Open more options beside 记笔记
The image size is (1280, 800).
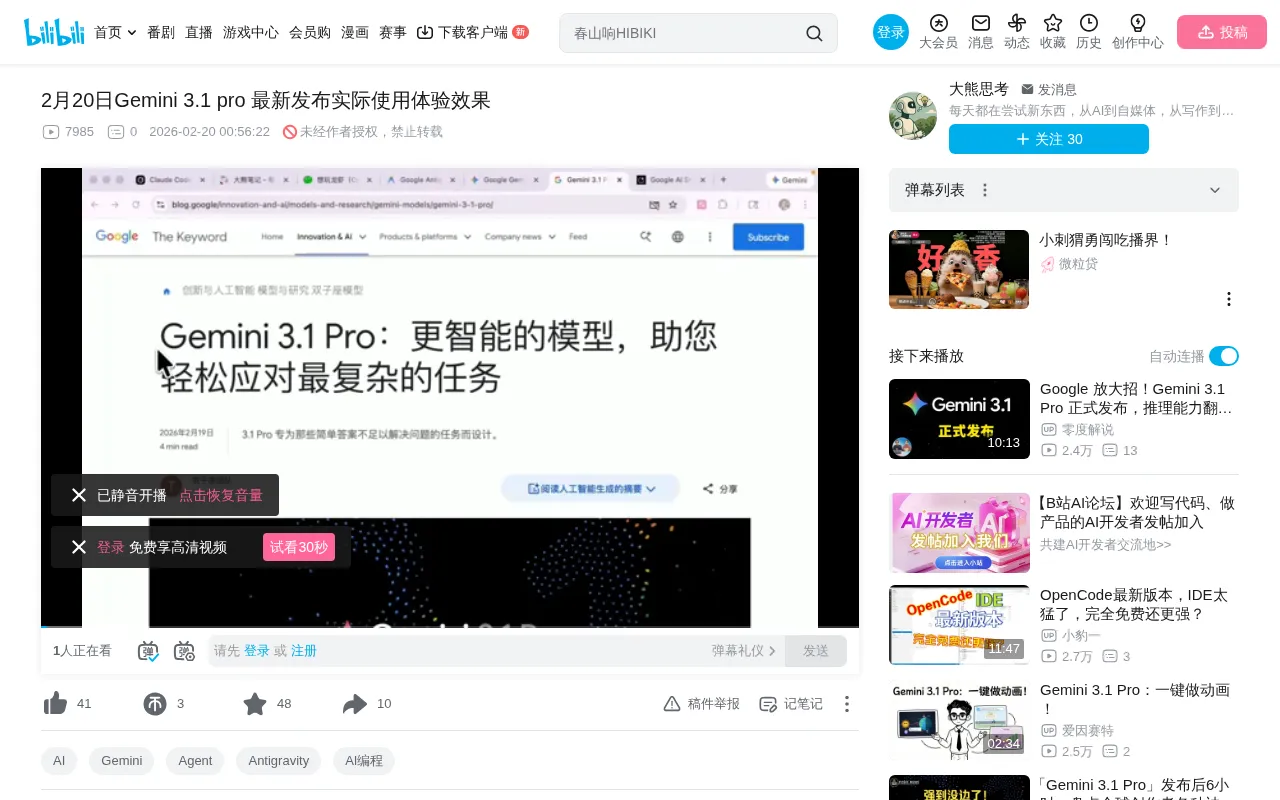pyautogui.click(x=847, y=704)
